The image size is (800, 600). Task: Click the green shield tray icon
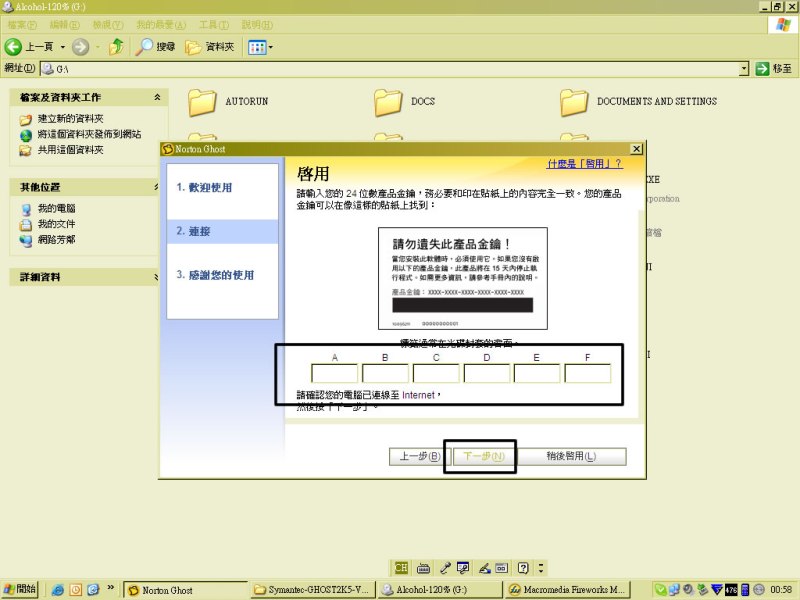(660, 590)
